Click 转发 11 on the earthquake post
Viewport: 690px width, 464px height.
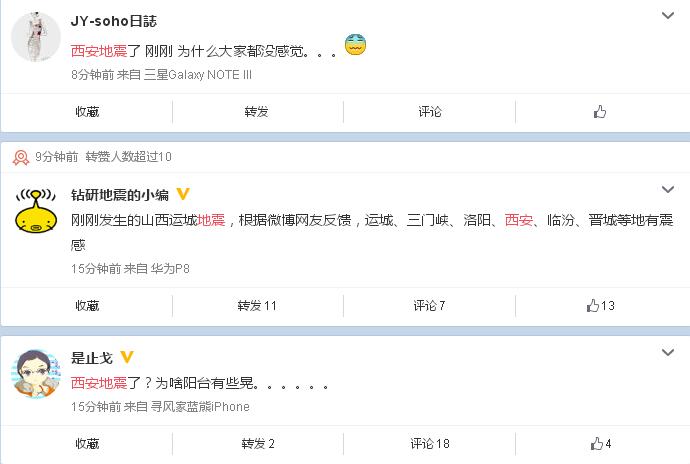tap(257, 306)
